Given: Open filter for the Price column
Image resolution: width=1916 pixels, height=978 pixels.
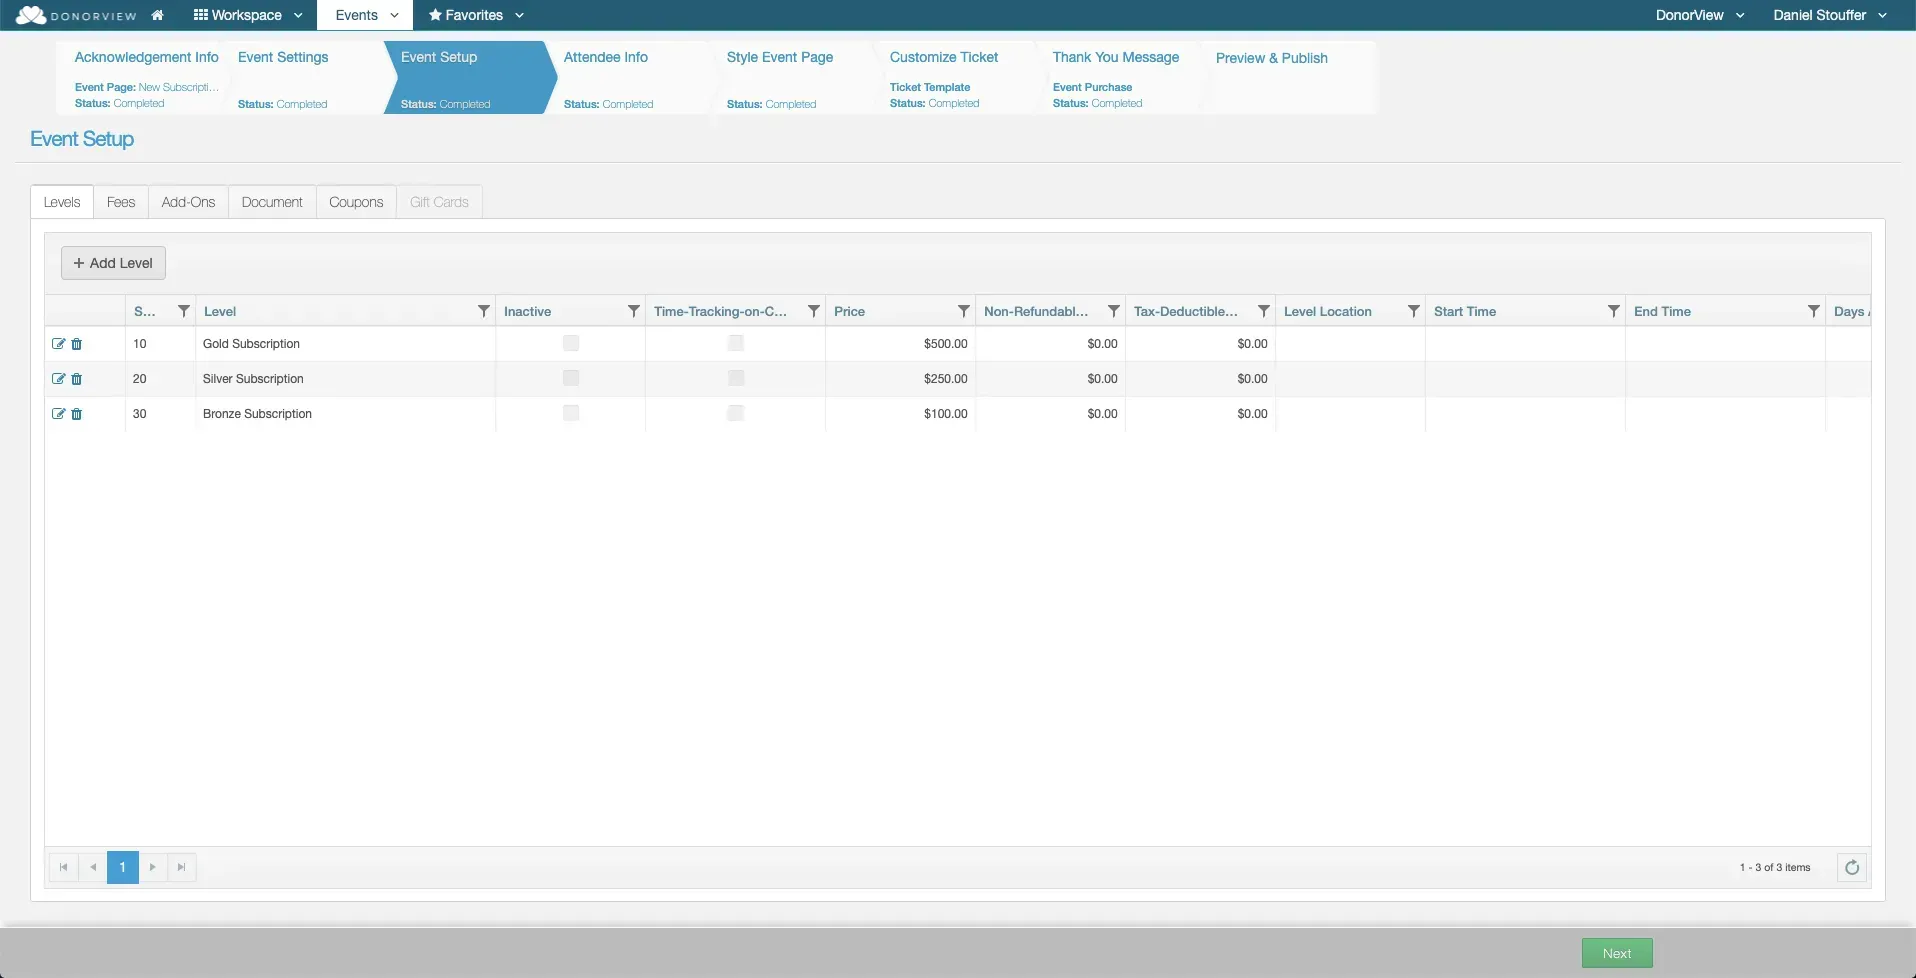Looking at the screenshot, I should tap(964, 311).
